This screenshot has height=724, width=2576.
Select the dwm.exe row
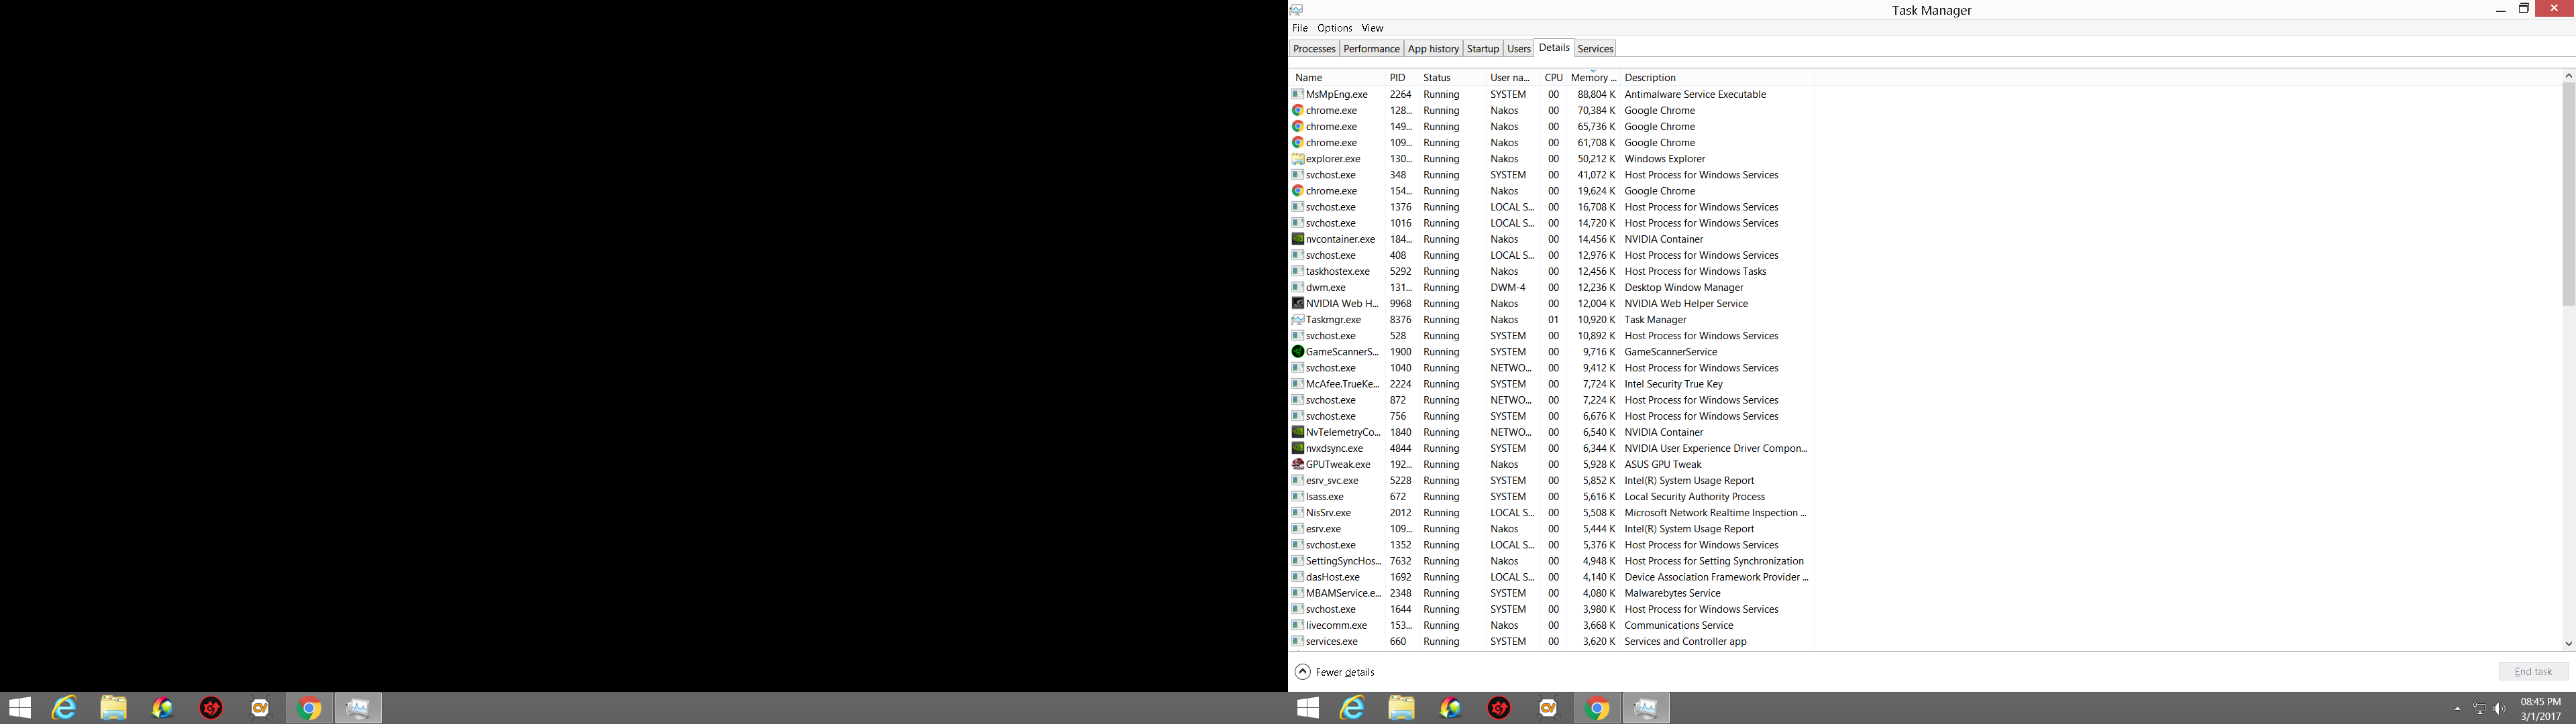point(1551,287)
